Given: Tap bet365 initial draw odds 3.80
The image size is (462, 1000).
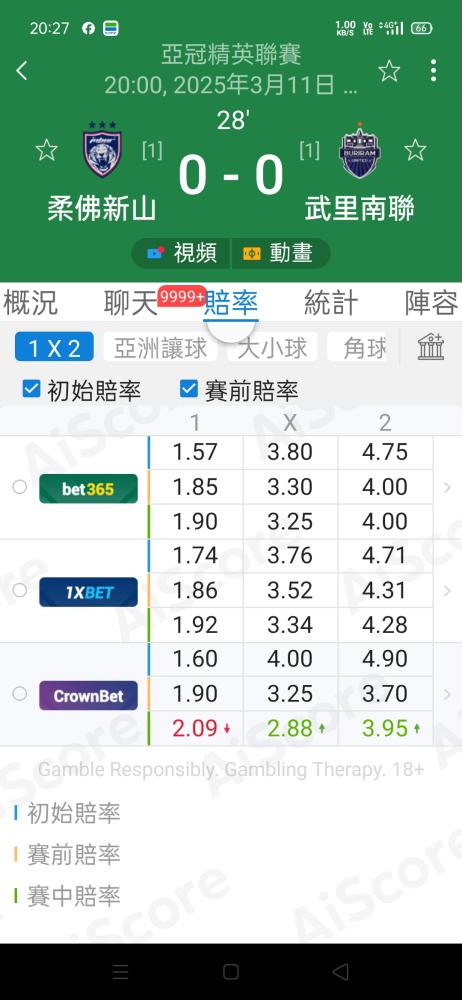Looking at the screenshot, I should tap(290, 452).
